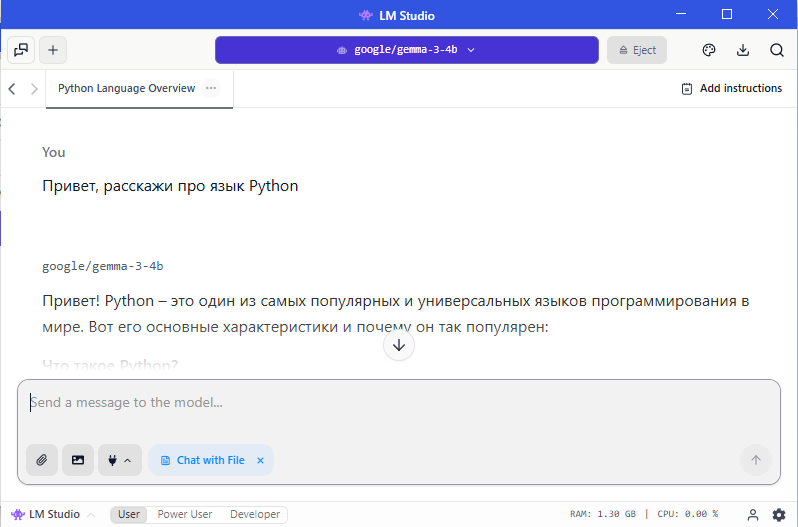Open the chats sidebar icon
The image size is (798, 527).
(x=21, y=50)
